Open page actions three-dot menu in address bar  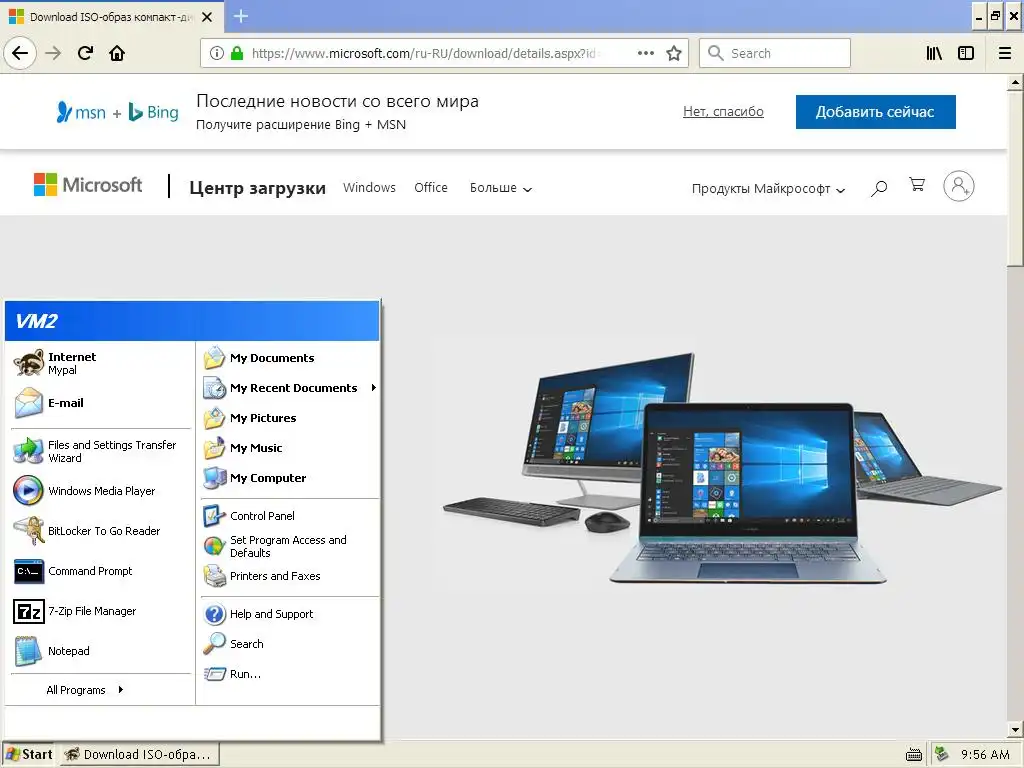click(x=645, y=53)
